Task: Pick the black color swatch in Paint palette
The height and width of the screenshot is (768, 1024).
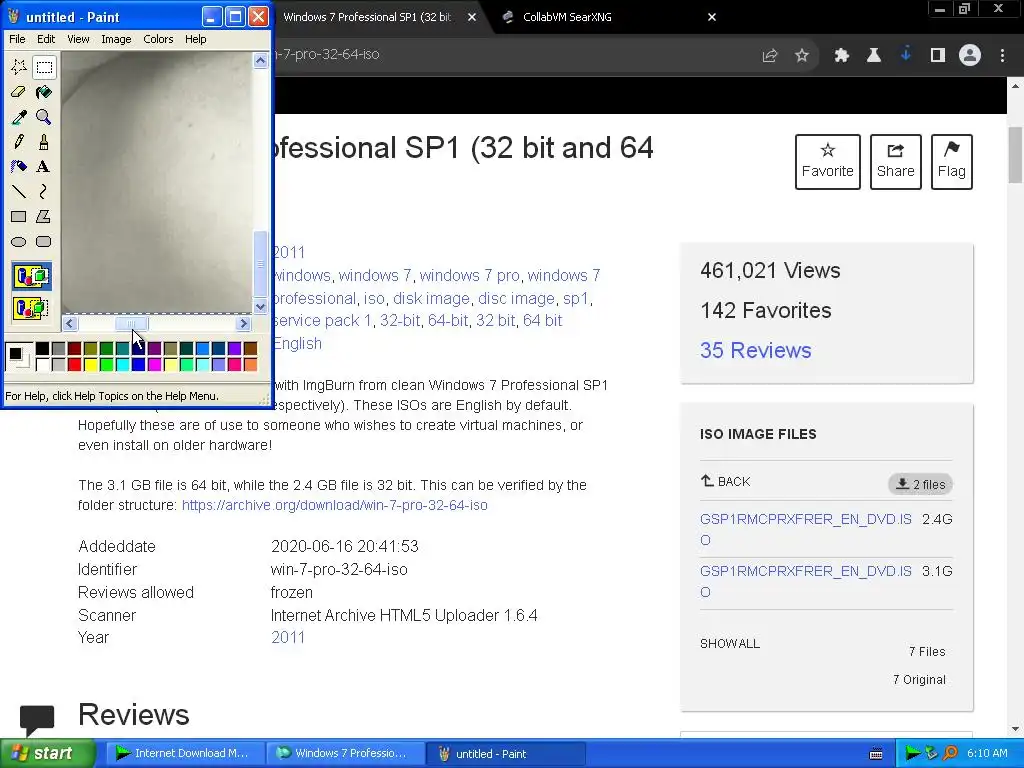Action: pyautogui.click(x=42, y=349)
